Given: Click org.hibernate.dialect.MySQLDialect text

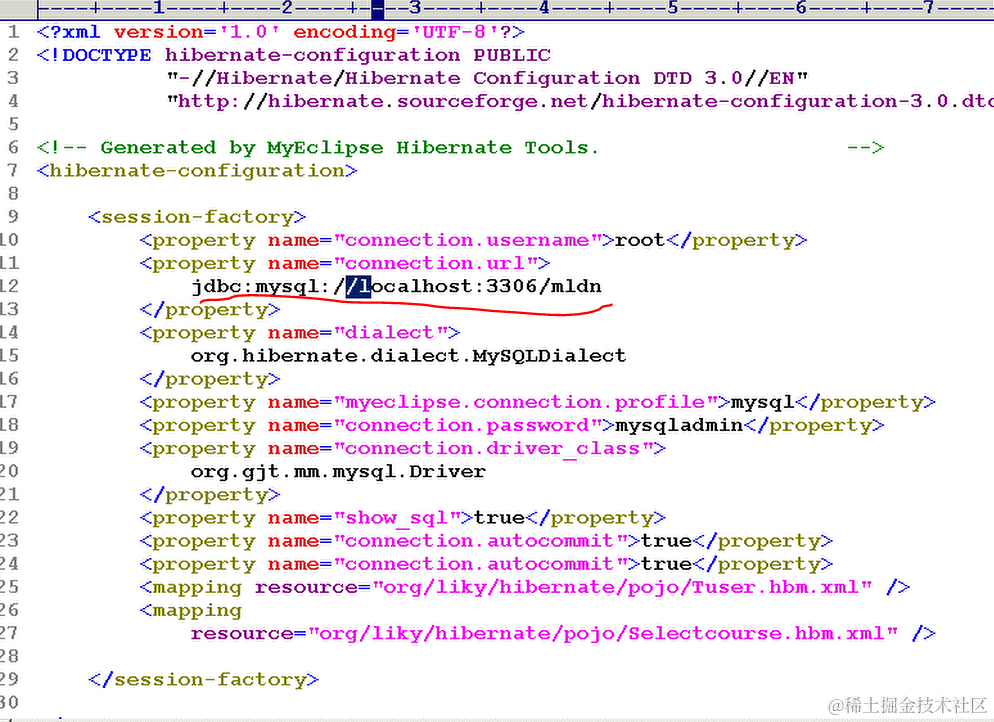Looking at the screenshot, I should 408,356.
